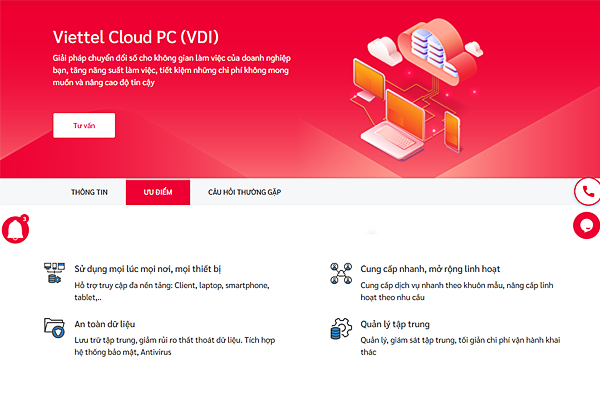This screenshot has height=400, width=600.
Task: Click text 'Hỗ trợ truy cập đa nền tảng'
Action: coord(123,285)
